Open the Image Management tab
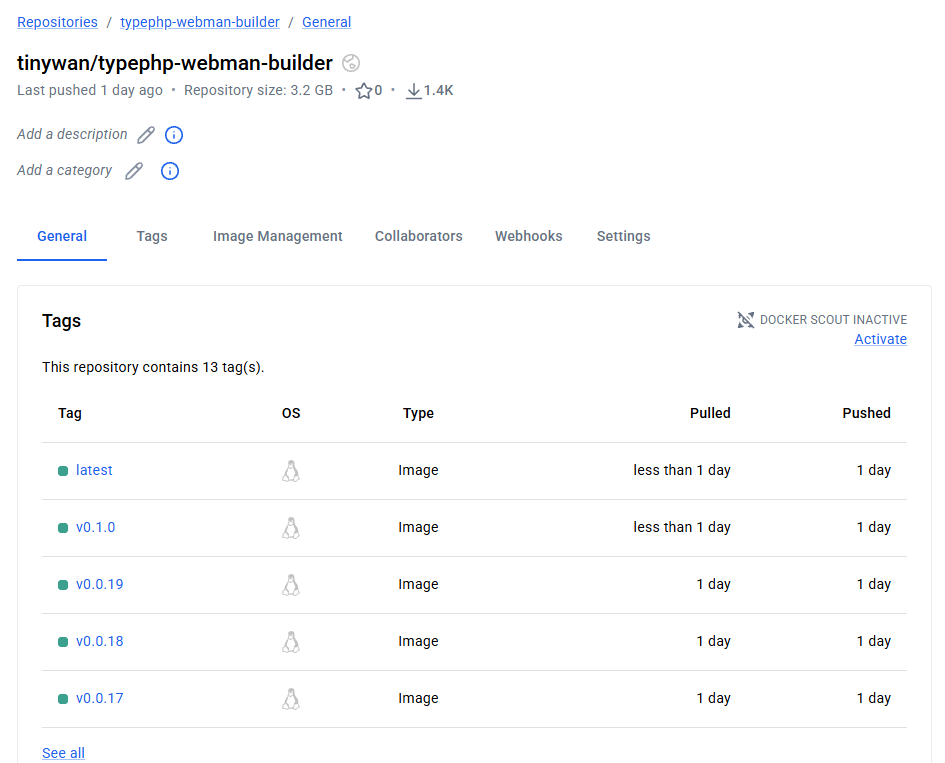 277,236
